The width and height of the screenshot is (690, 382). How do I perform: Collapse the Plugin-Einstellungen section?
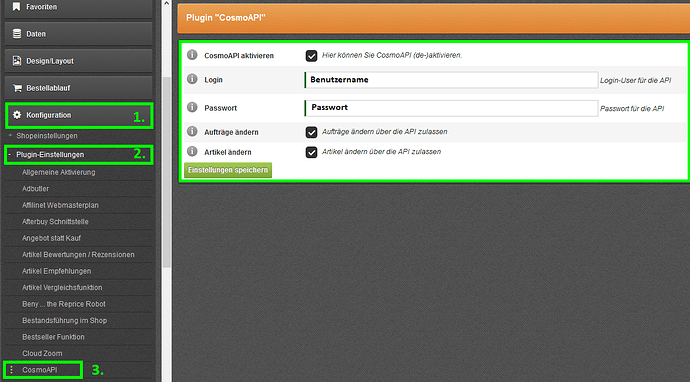(9, 154)
